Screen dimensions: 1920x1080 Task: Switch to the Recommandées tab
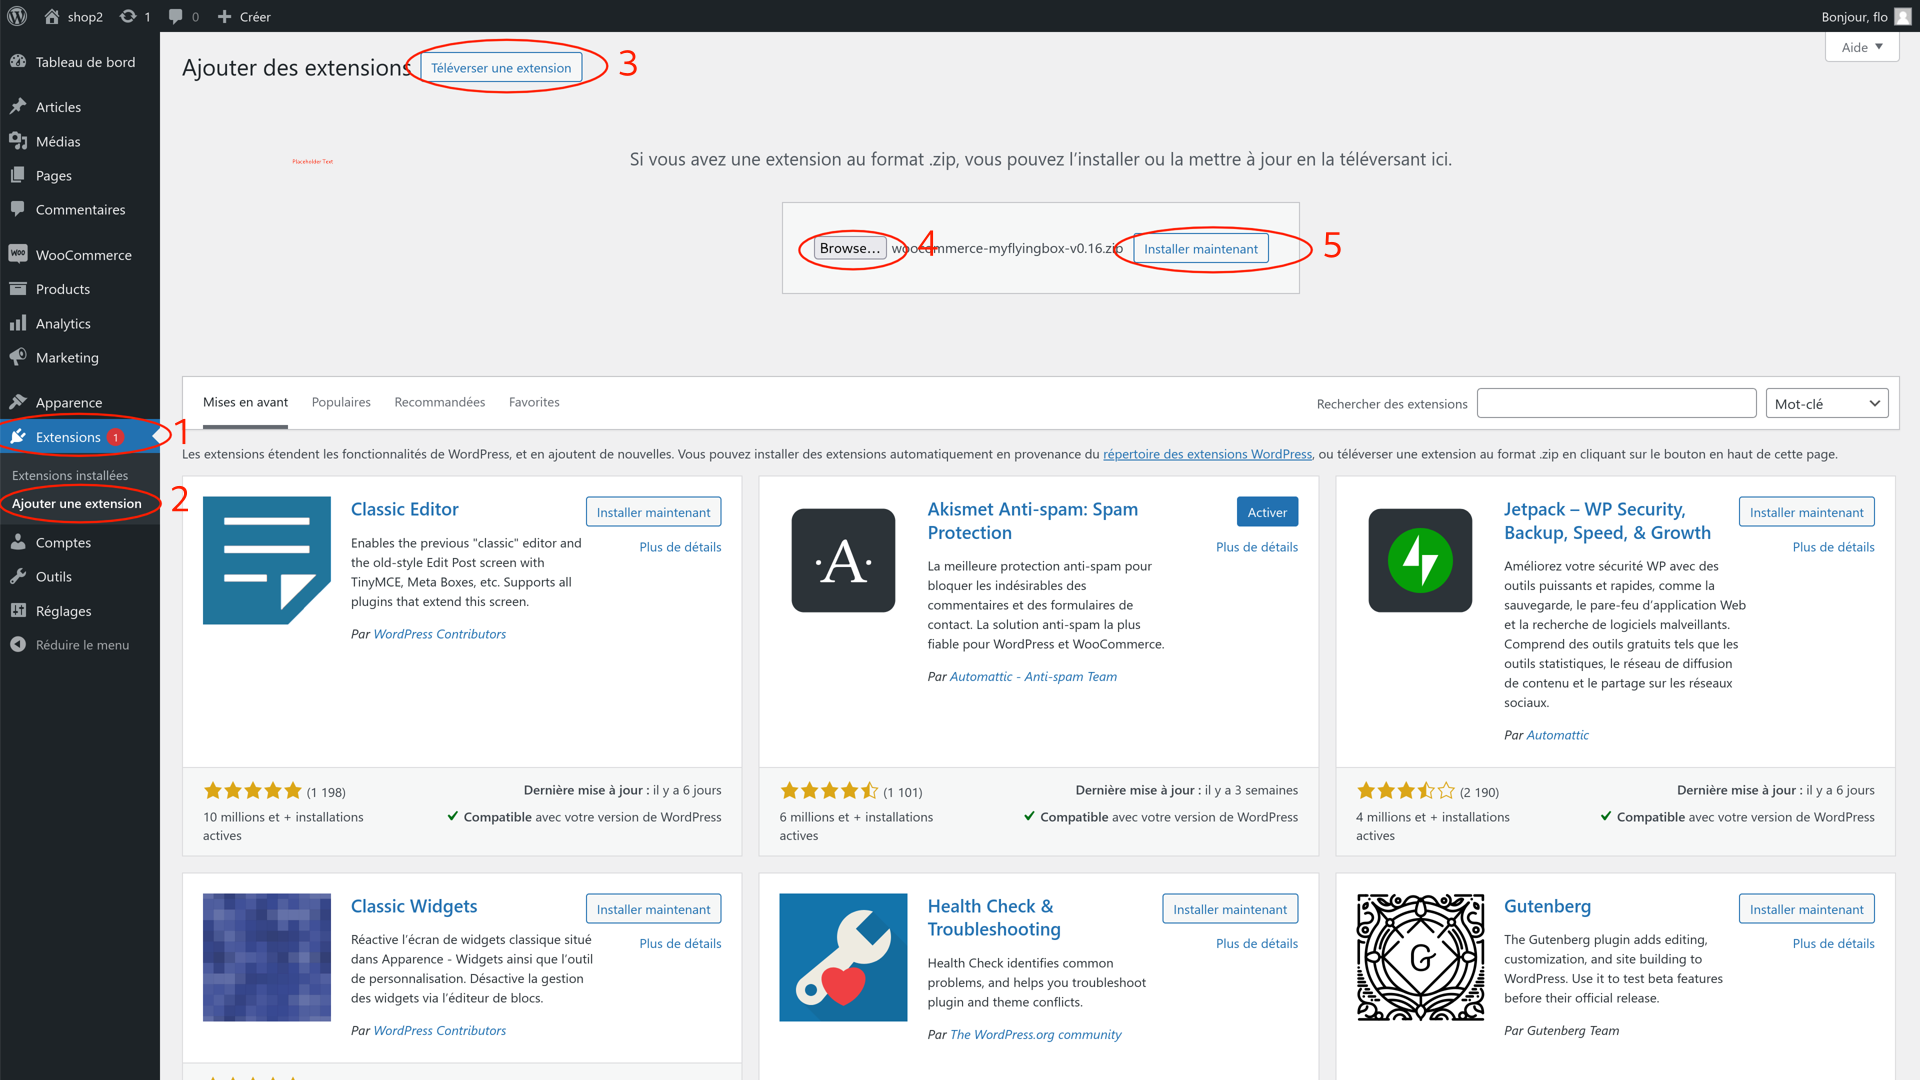tap(439, 402)
